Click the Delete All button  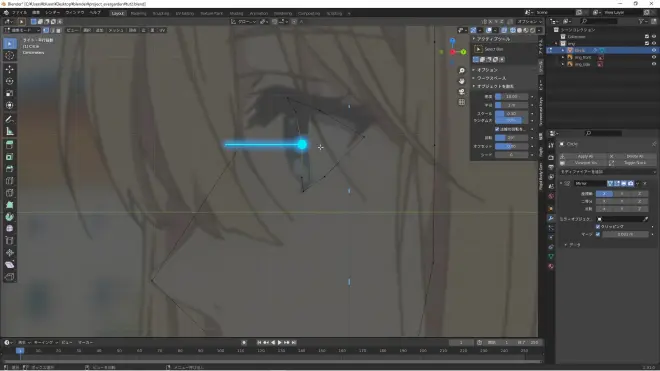tap(632, 156)
